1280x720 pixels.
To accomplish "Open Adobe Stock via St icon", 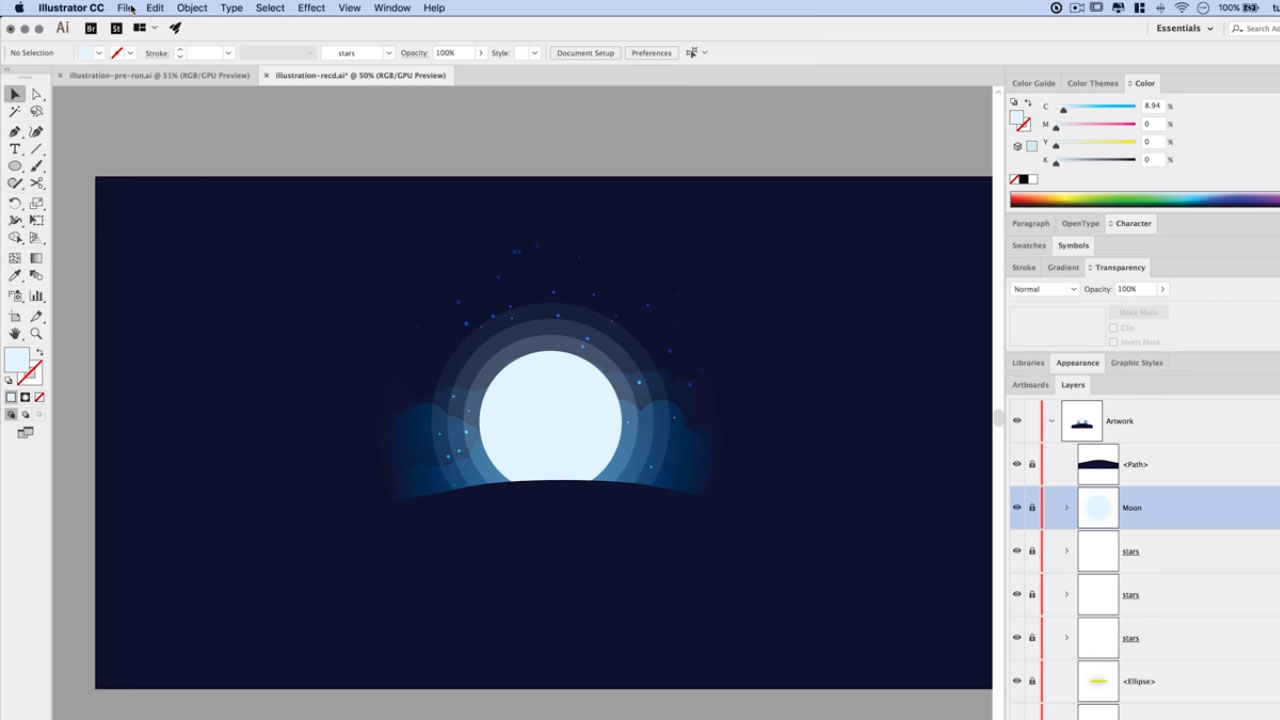I will (116, 28).
